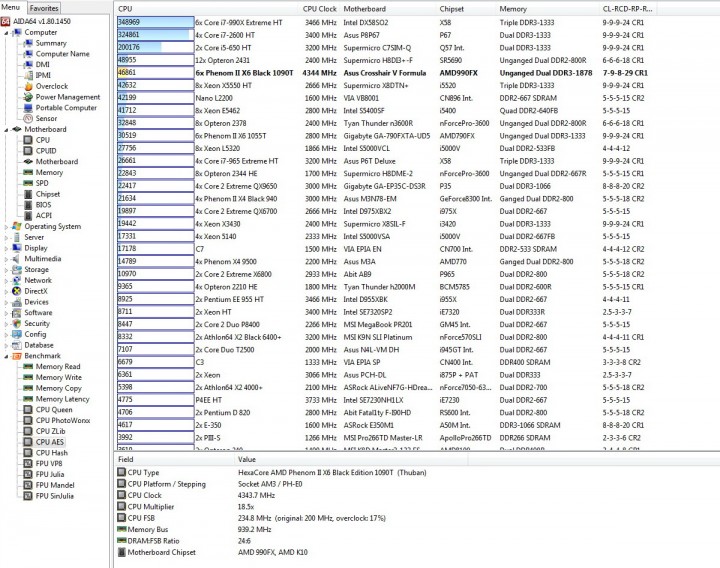This screenshot has width=720, height=568.
Task: Select the Portable Computer icon
Action: pos(28,108)
